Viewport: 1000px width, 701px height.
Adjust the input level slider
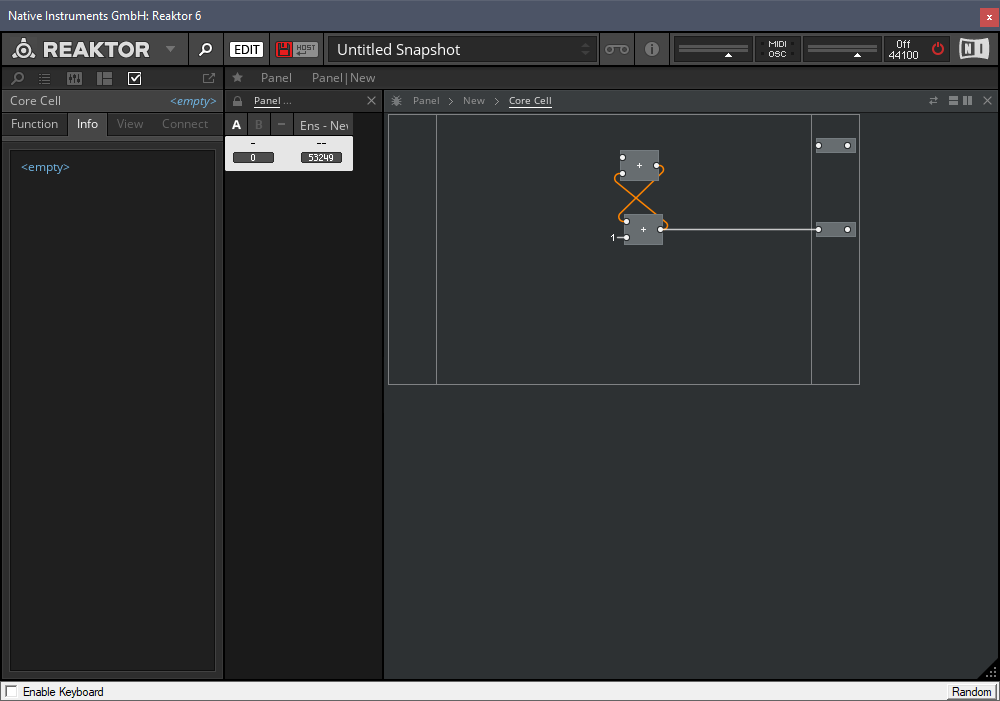click(x=713, y=49)
